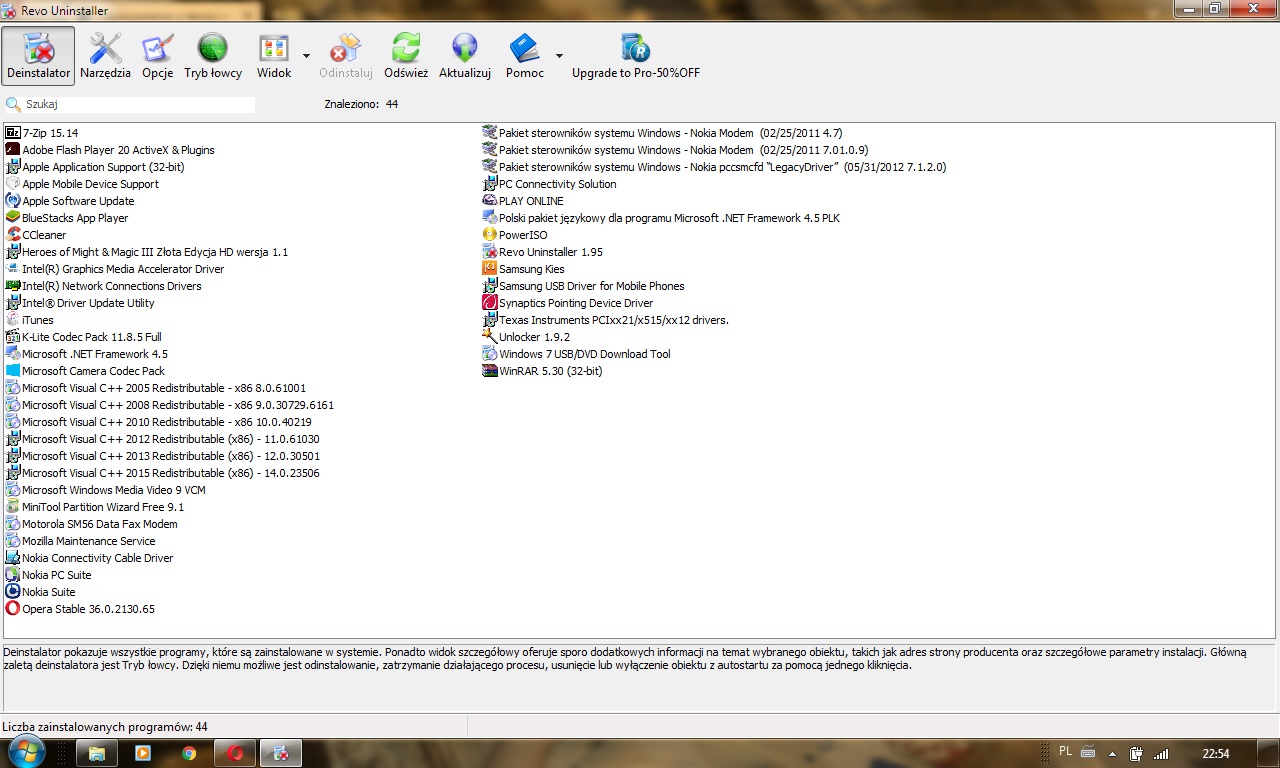Select Microsoft Camera Codec Pack icon
This screenshot has height=768, width=1280.
[x=13, y=370]
